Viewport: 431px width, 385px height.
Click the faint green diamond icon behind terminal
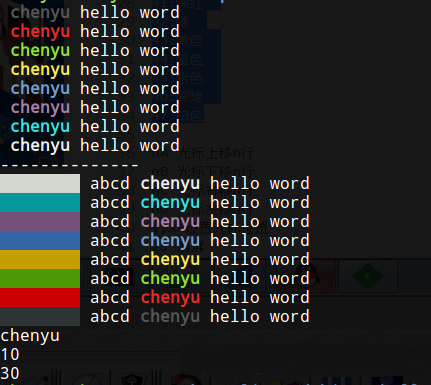tap(368, 276)
